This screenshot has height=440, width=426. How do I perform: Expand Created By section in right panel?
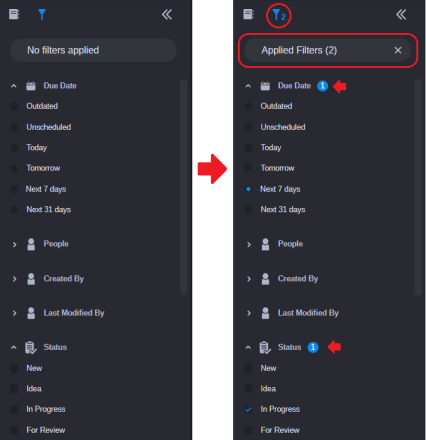tap(249, 279)
